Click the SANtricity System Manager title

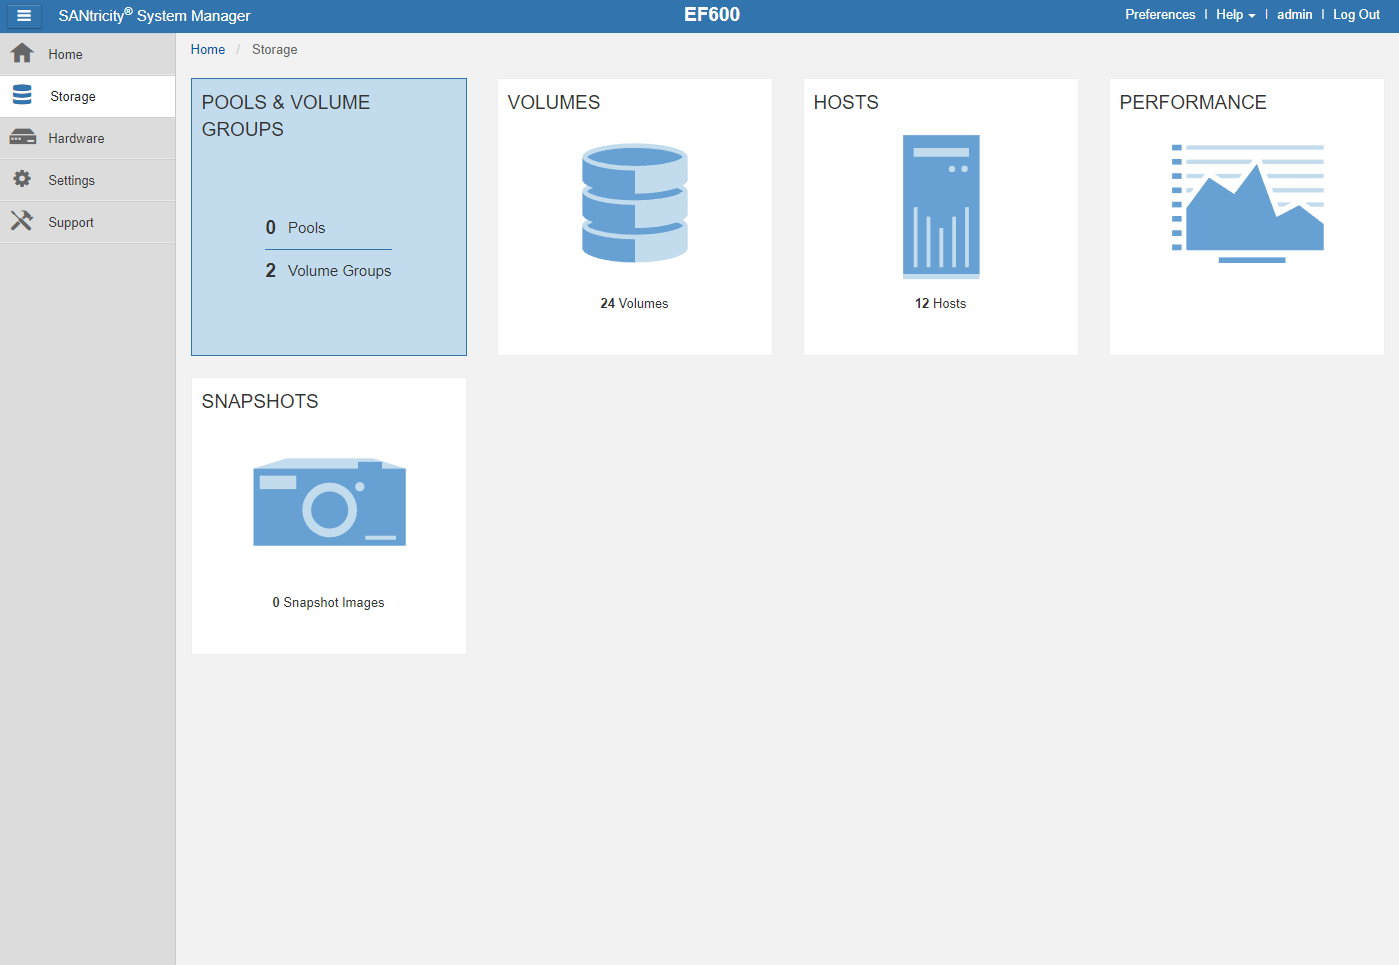(154, 15)
